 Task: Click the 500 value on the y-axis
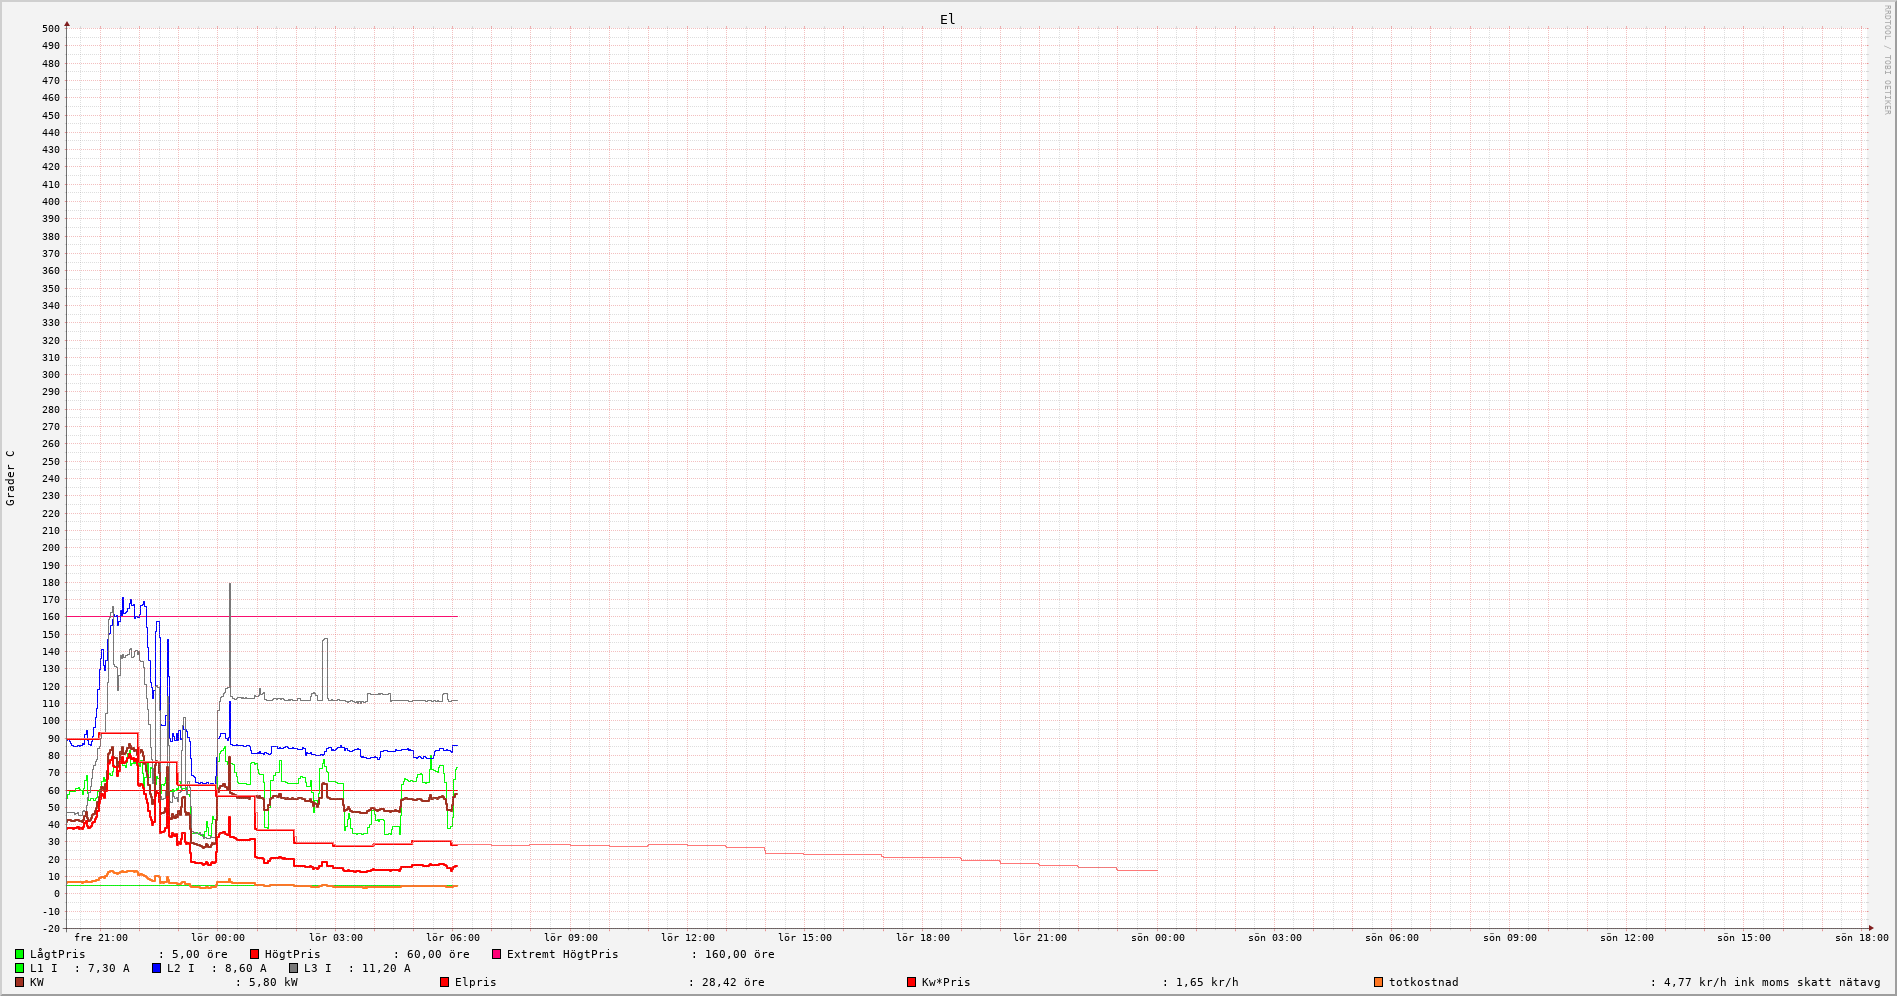(50, 29)
